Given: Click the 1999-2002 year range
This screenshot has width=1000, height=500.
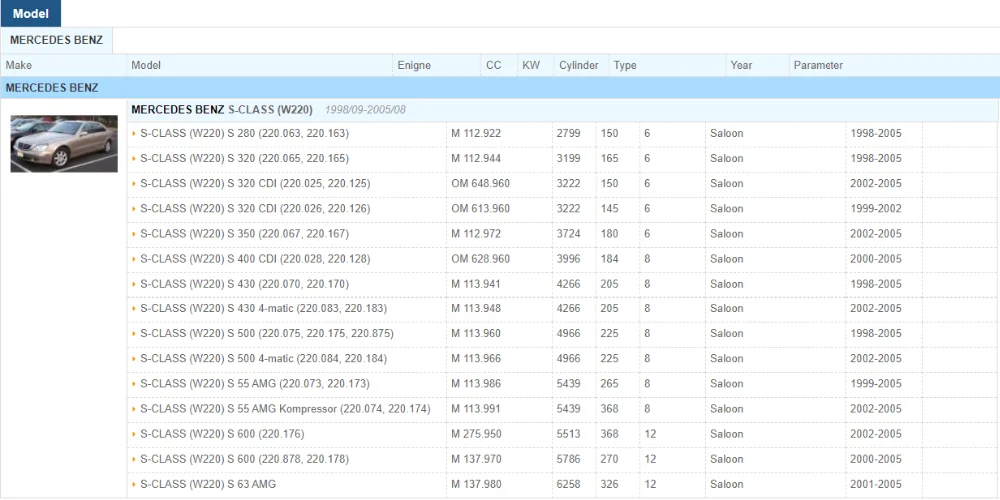Looking at the screenshot, I should [876, 209].
